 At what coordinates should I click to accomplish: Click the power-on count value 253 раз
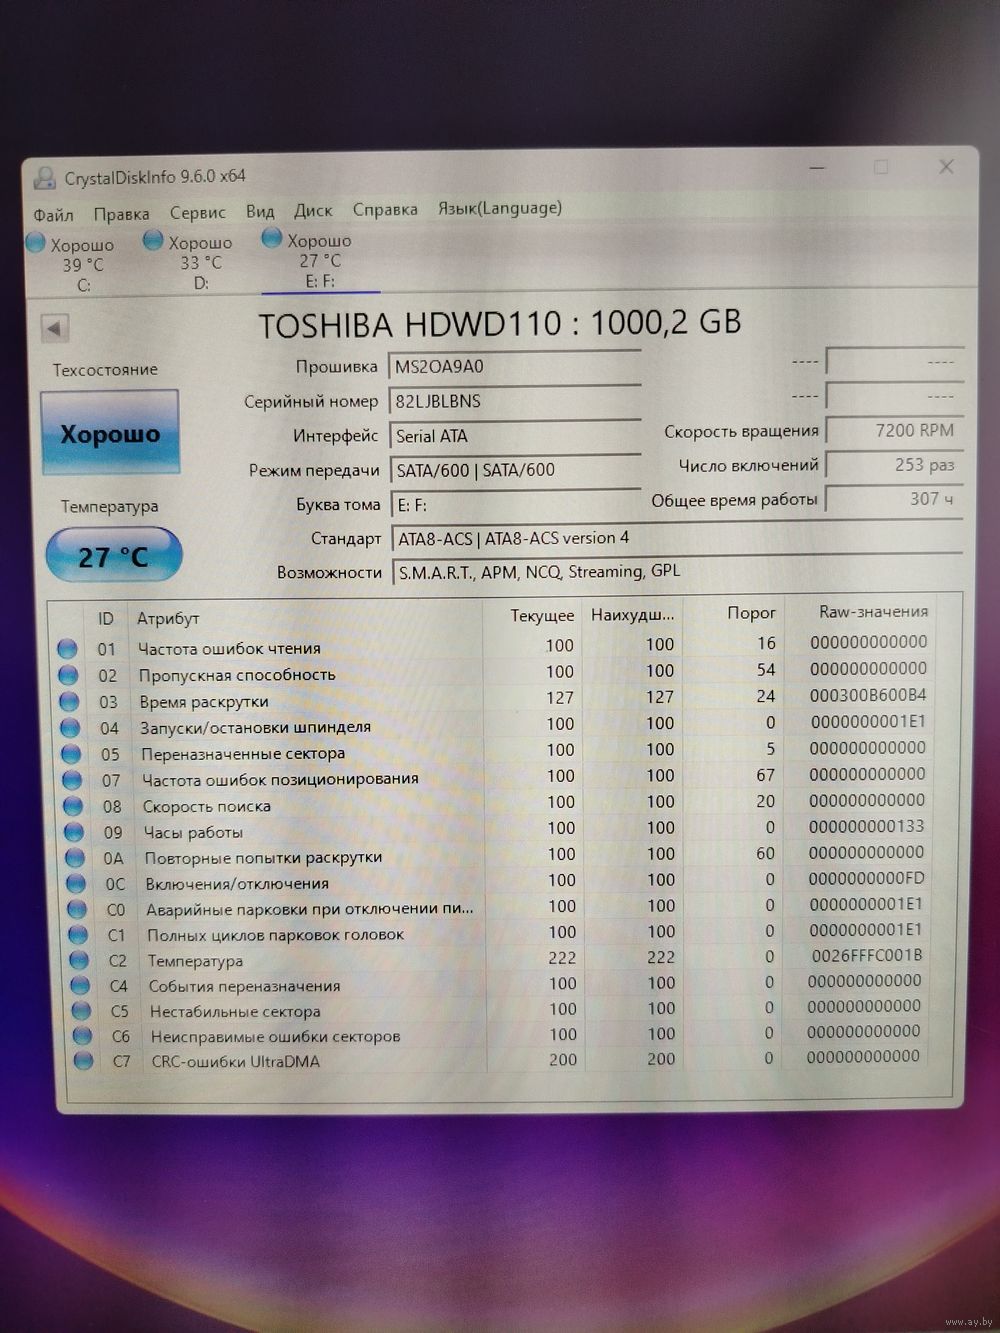pos(894,465)
